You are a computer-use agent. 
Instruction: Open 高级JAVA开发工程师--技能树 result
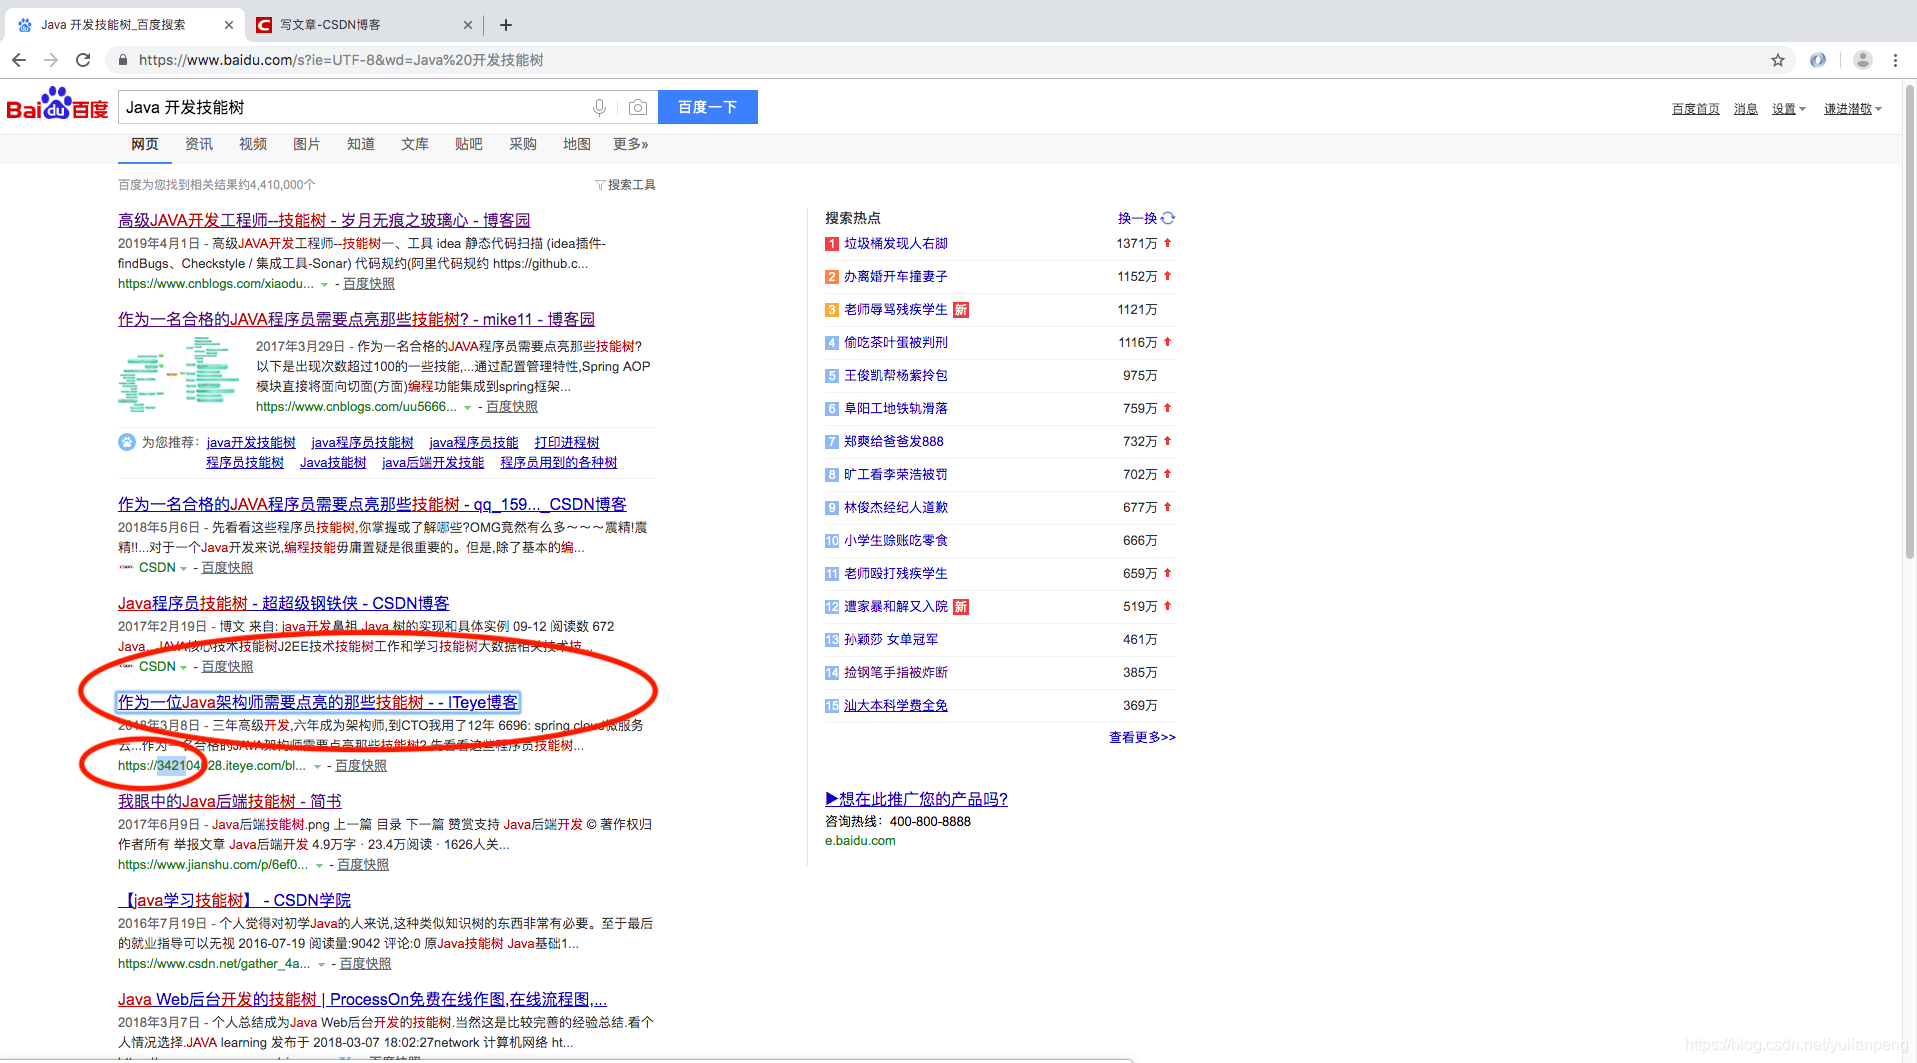(324, 220)
